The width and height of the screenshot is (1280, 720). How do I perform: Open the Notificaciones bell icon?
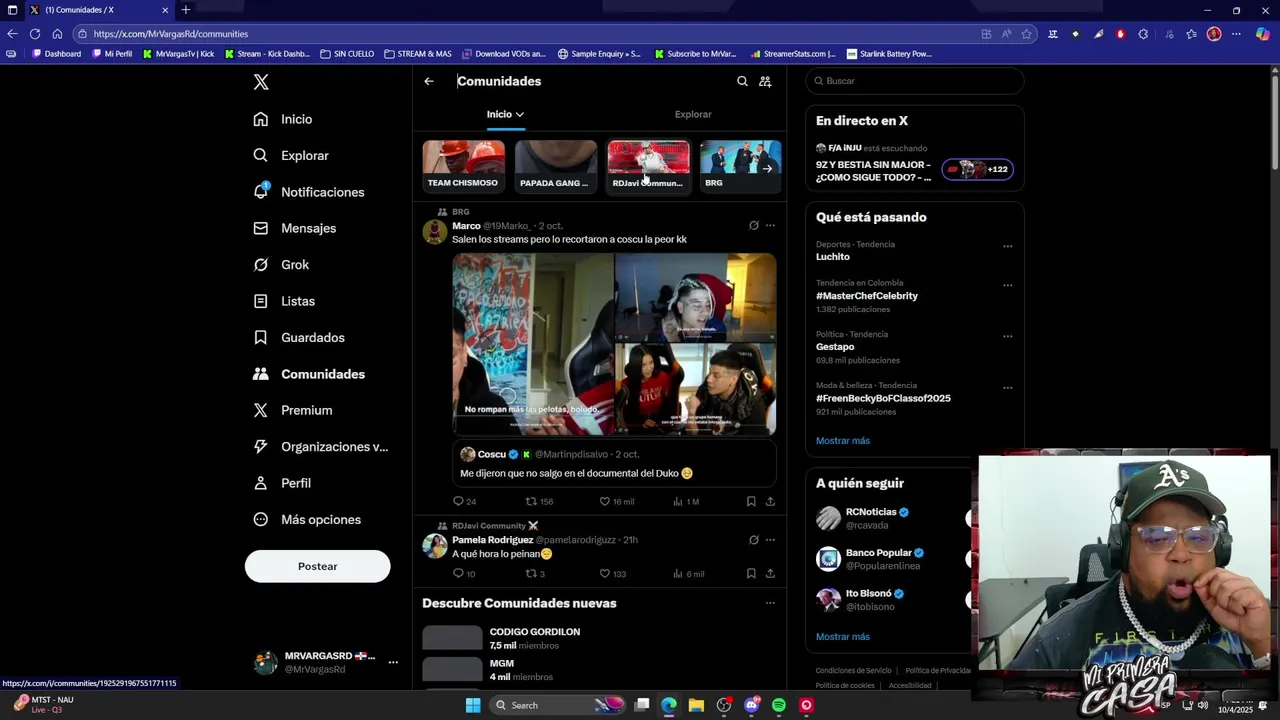click(x=261, y=191)
